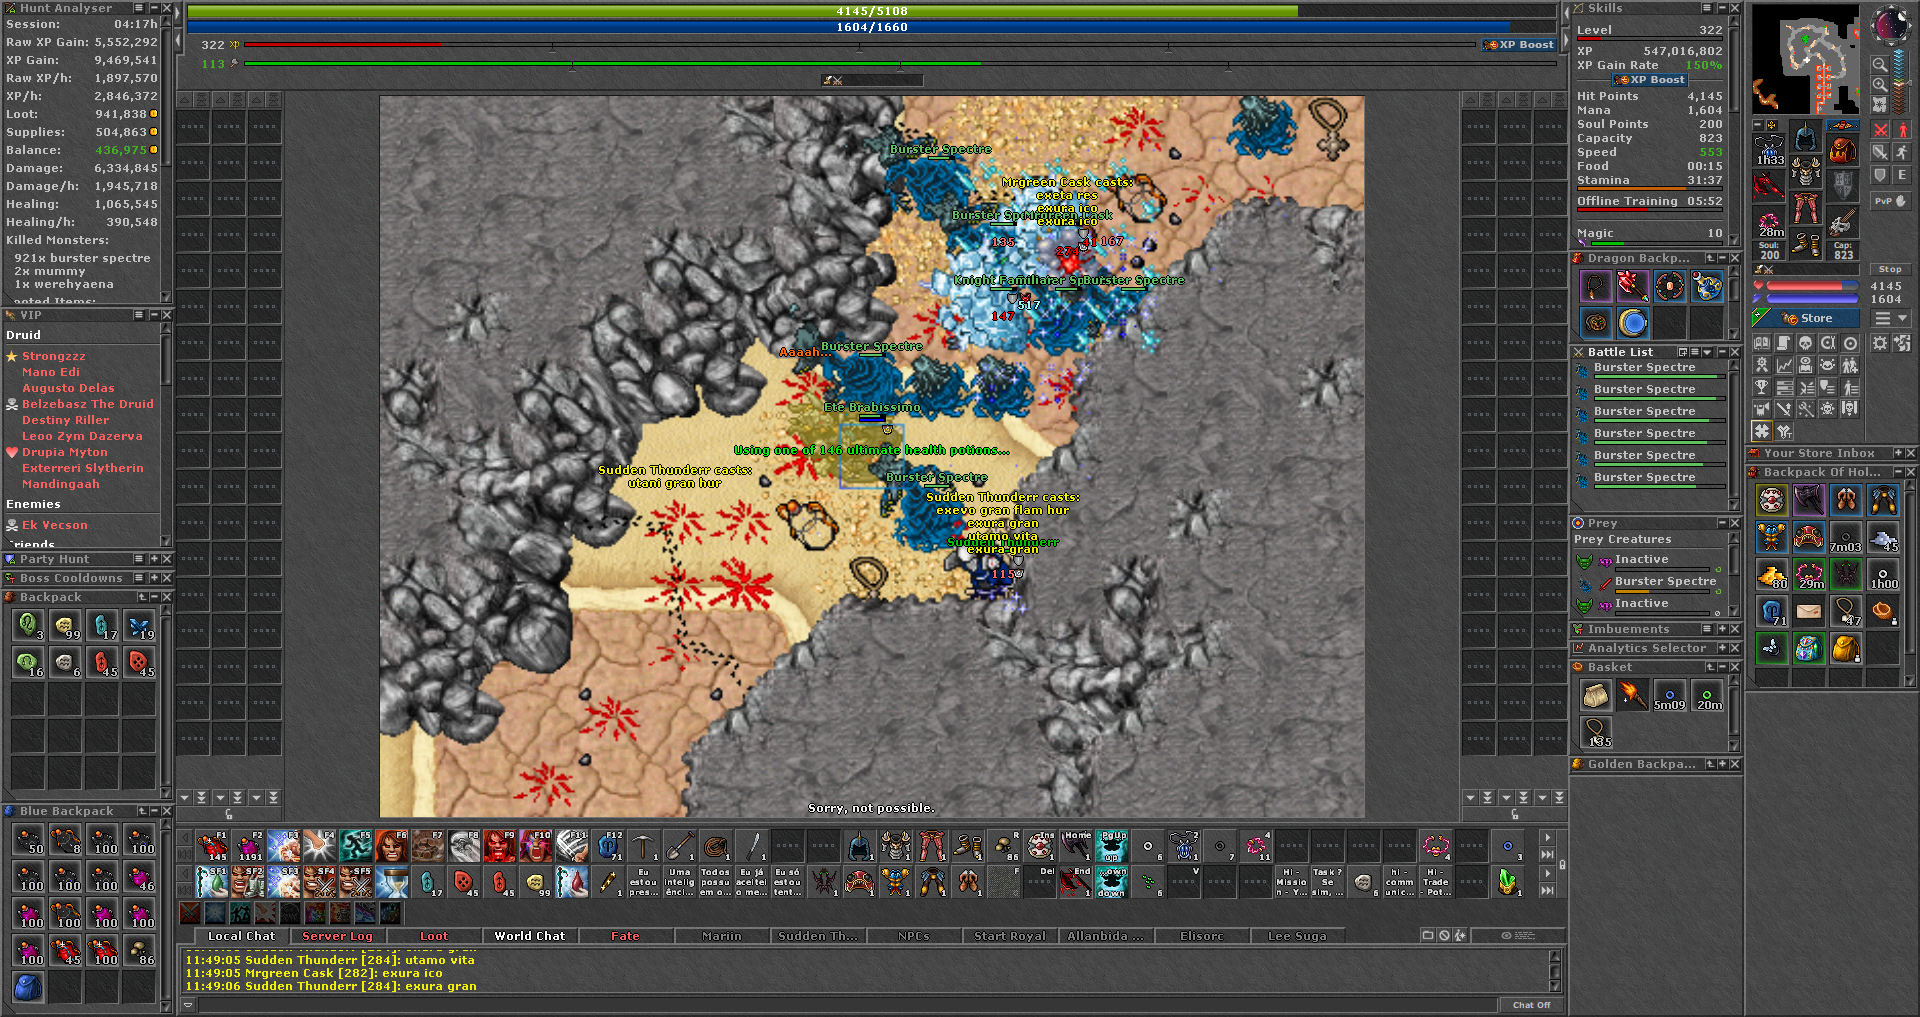Switch to the Start Royal tab
This screenshot has width=1920, height=1017.
(x=1009, y=936)
